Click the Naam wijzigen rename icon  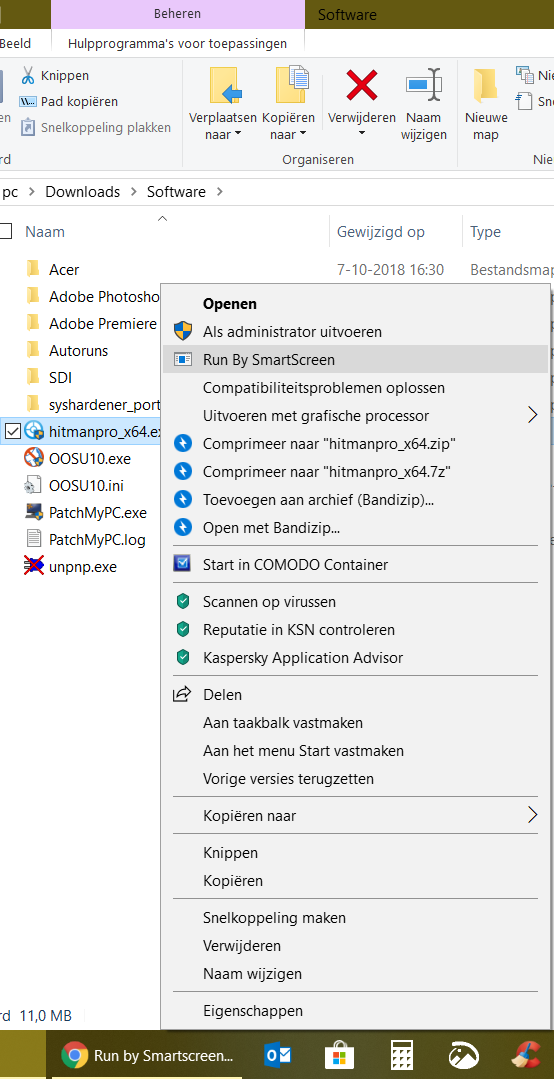(425, 85)
